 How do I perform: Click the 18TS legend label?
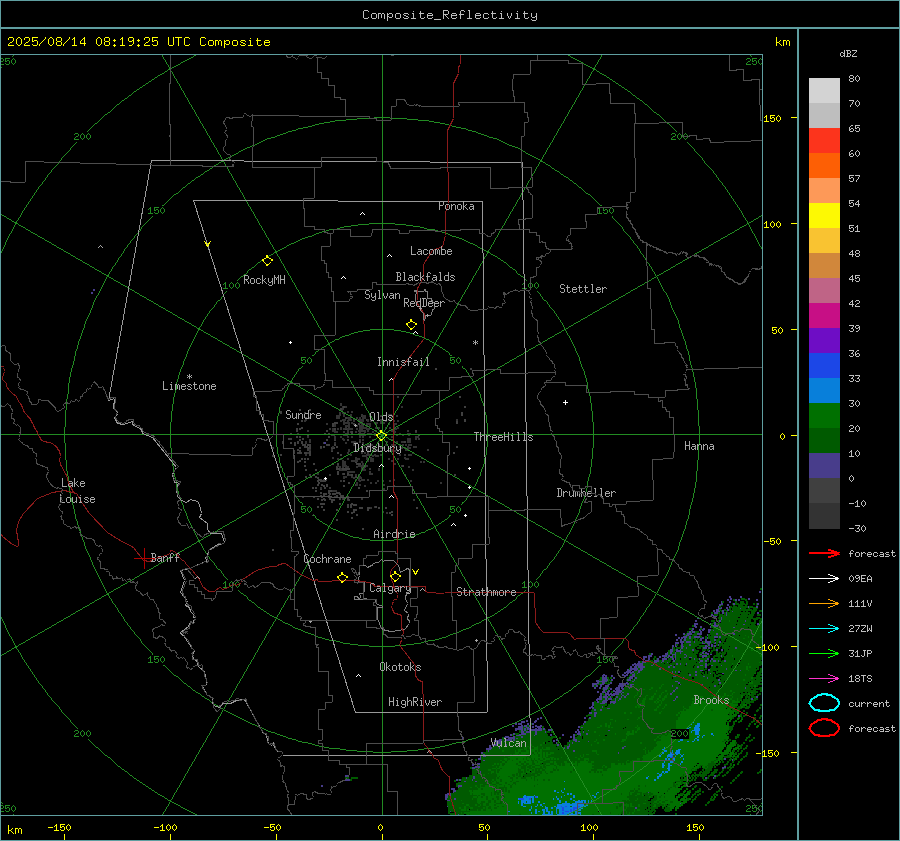pos(860,679)
